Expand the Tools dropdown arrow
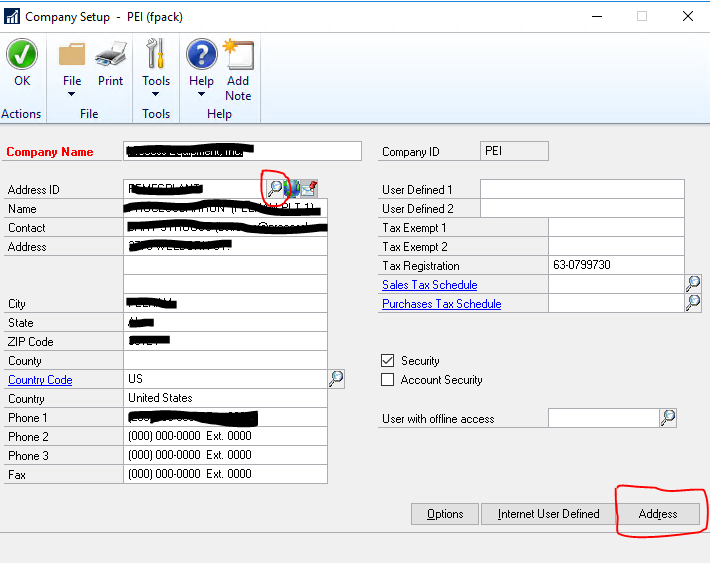The image size is (710, 563). click(x=155, y=94)
